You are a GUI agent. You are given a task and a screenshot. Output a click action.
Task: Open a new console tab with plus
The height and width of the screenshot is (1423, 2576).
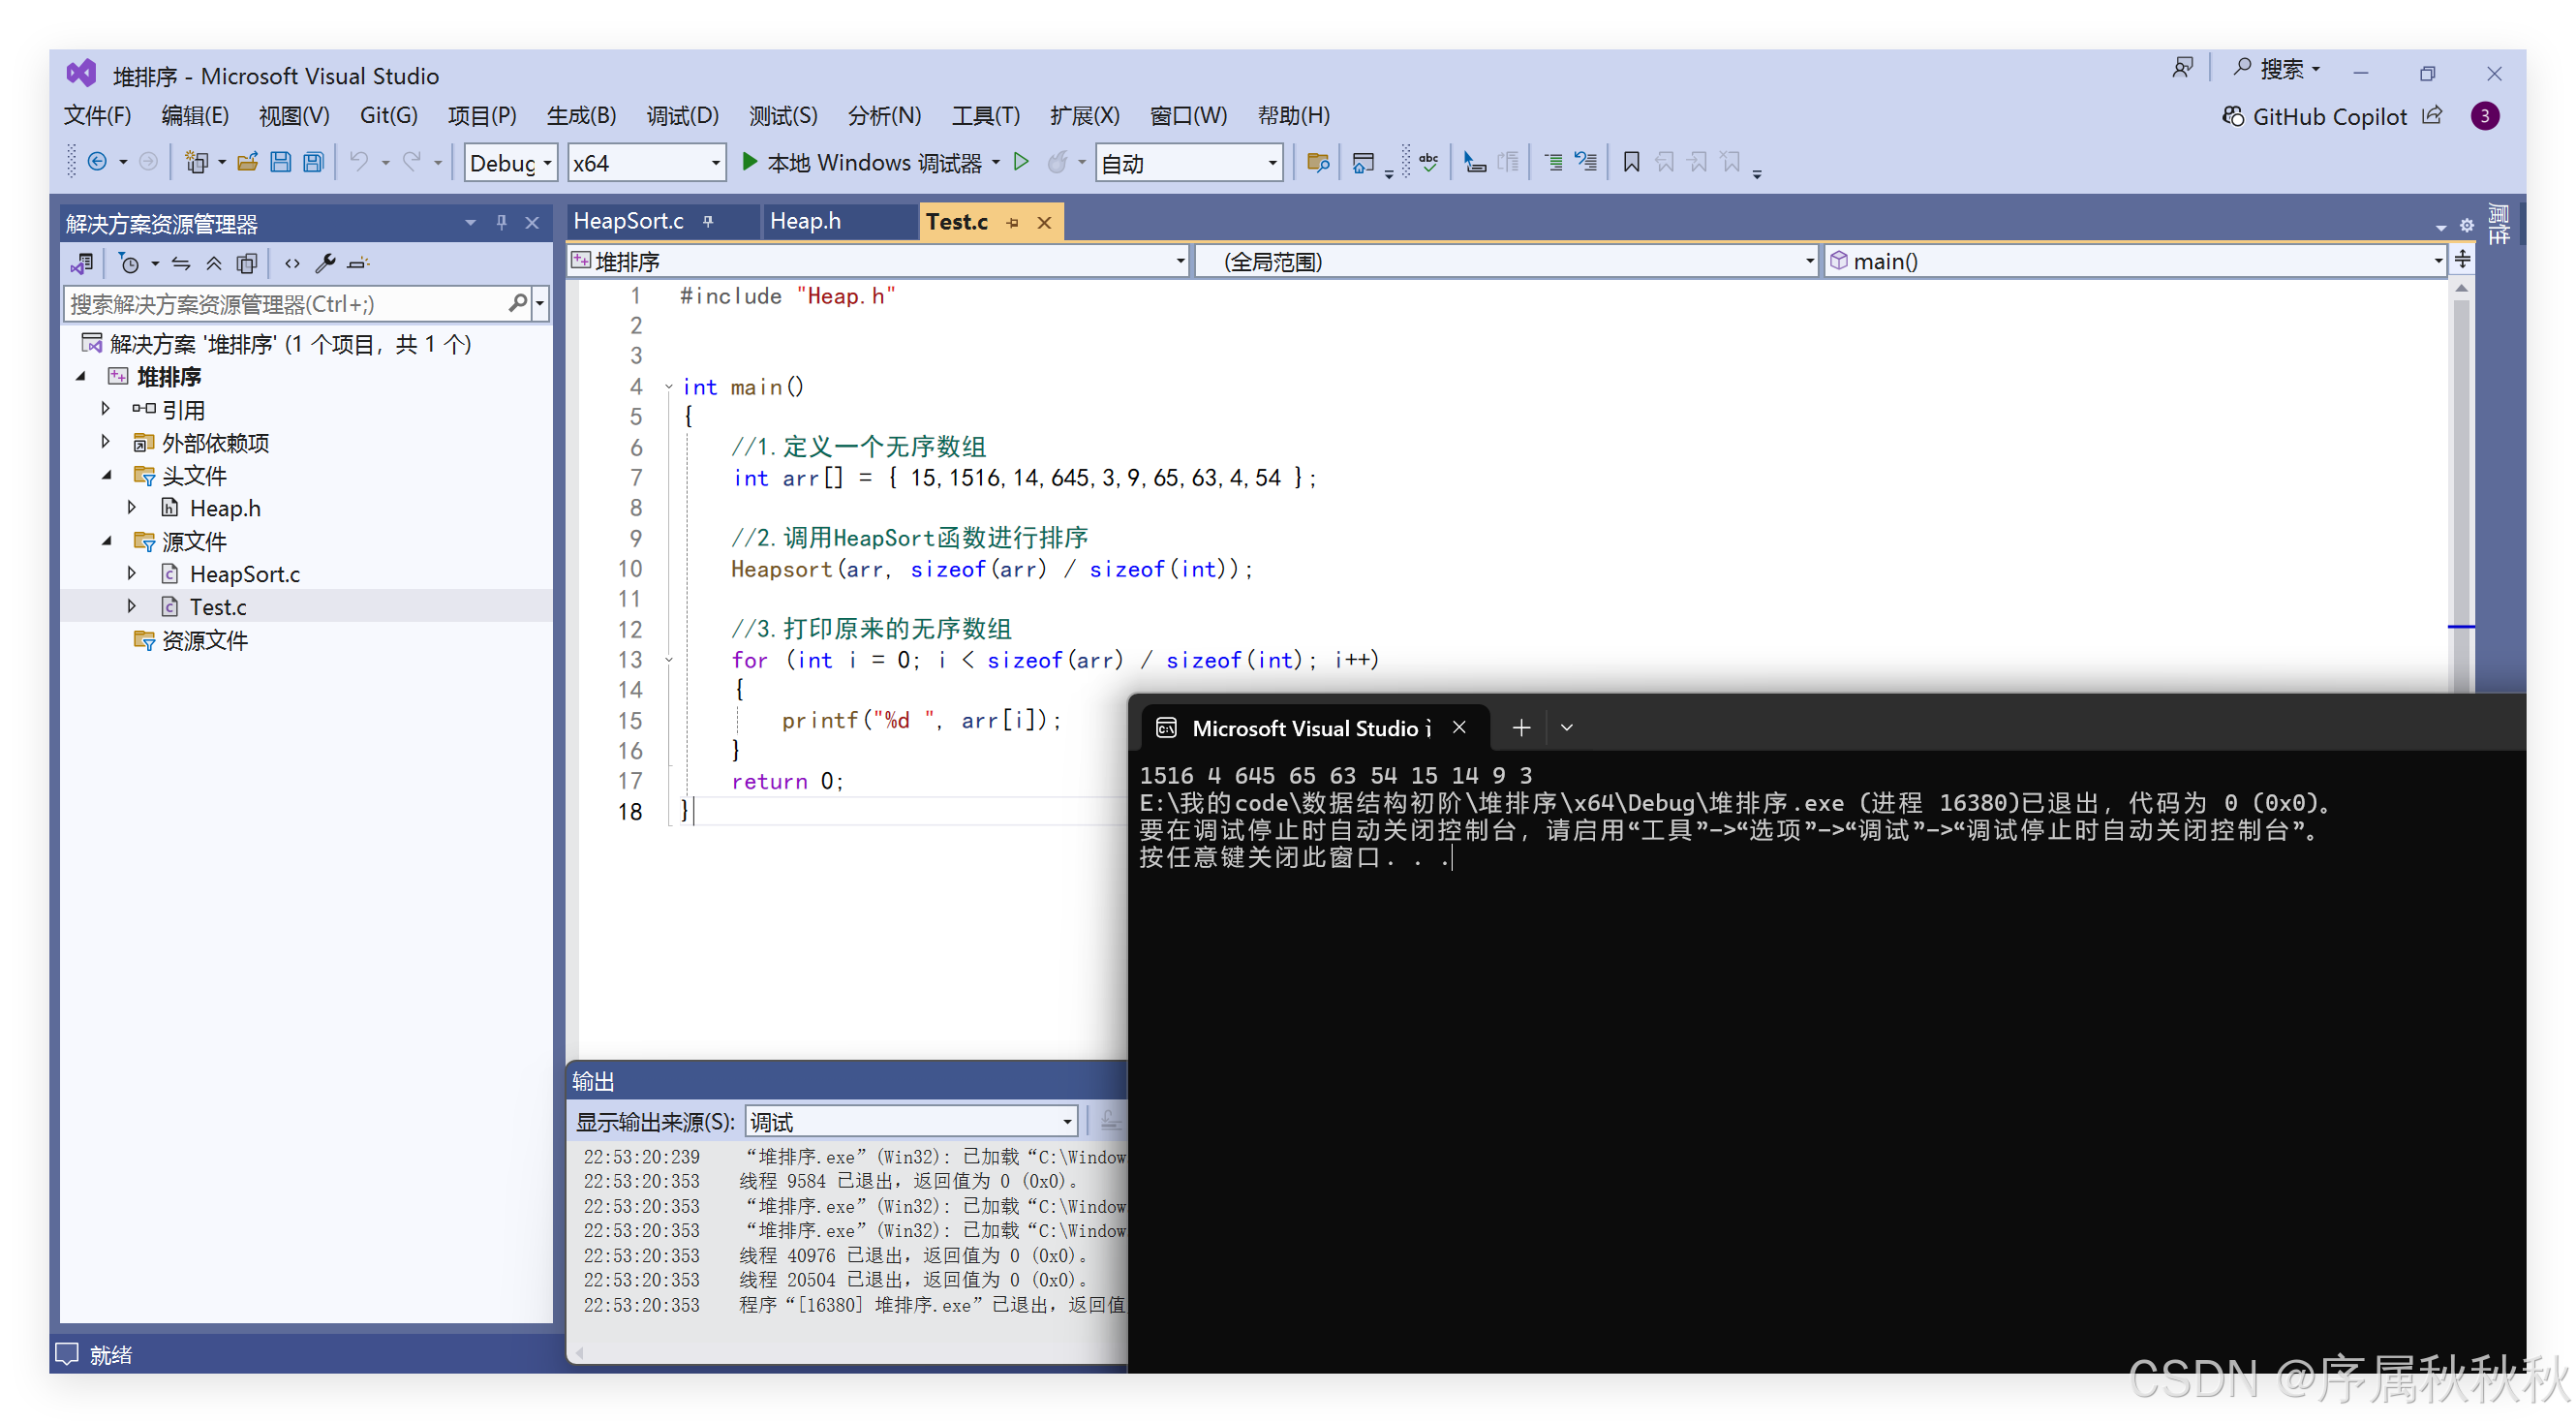(x=1520, y=727)
